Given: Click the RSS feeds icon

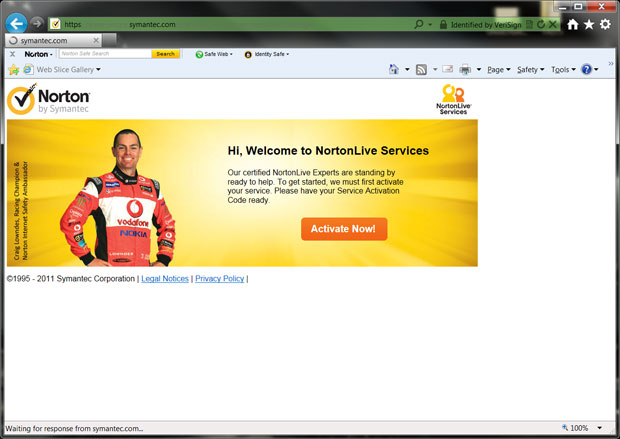Looking at the screenshot, I should (x=421, y=70).
